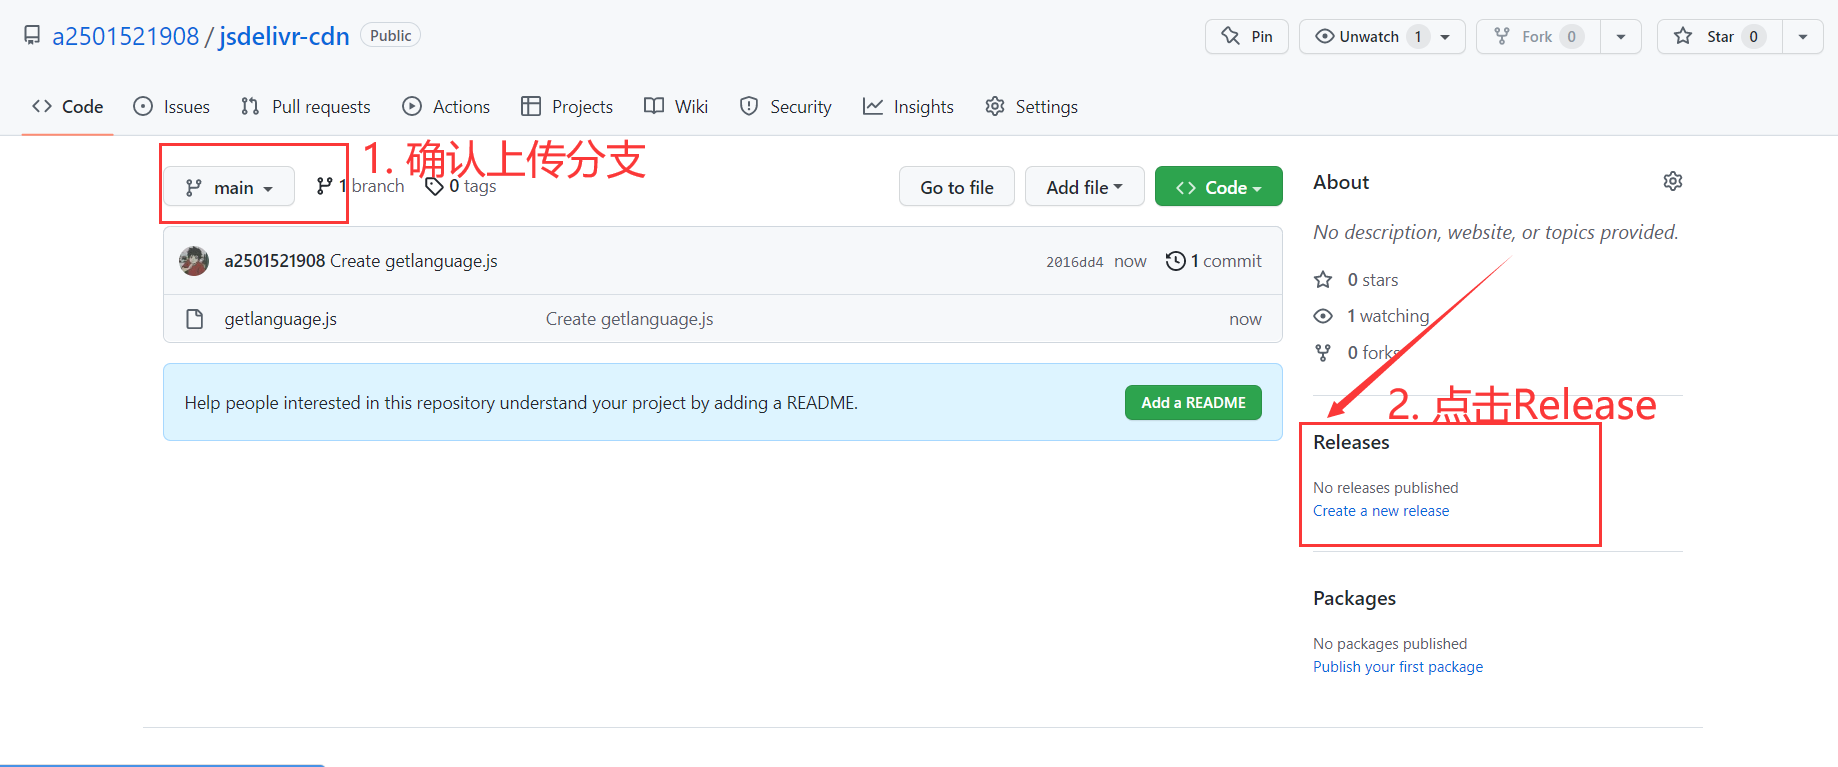Click Publish your first package link

coord(1398,667)
